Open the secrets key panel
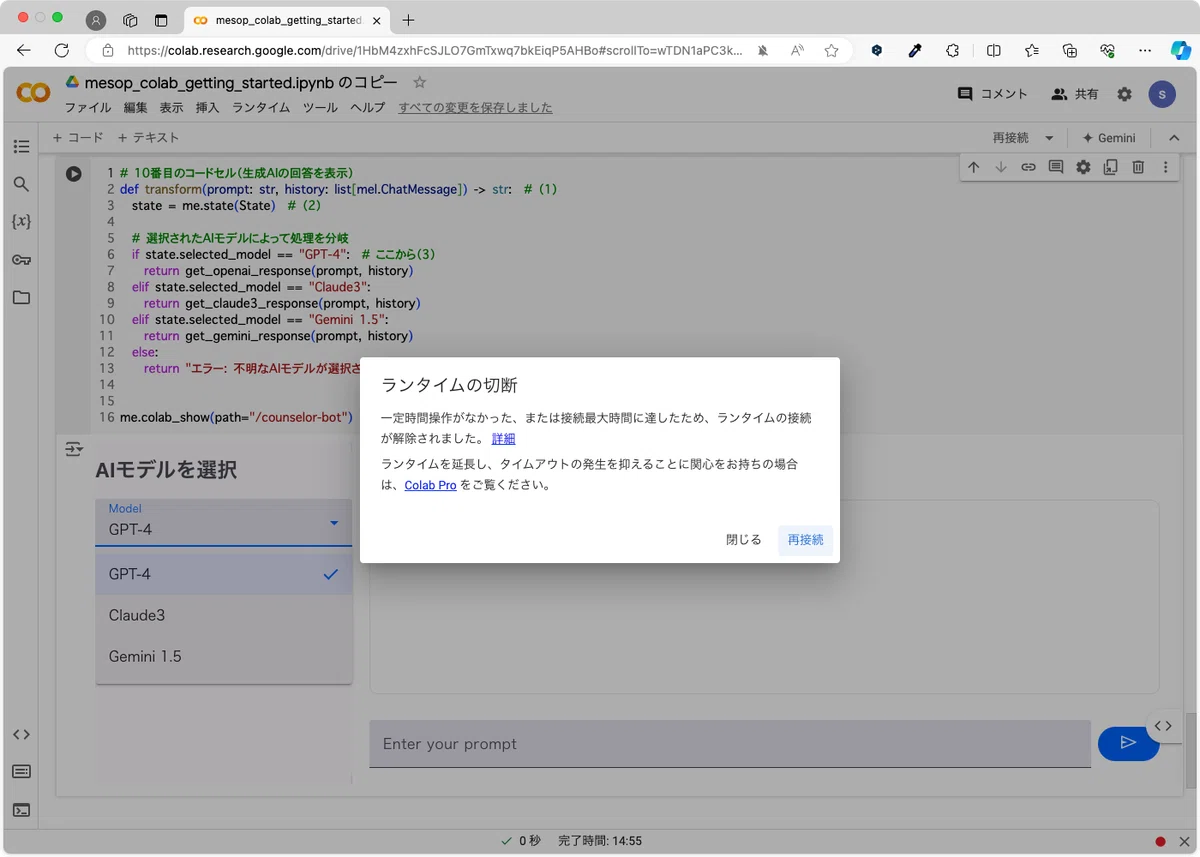 click(21, 260)
